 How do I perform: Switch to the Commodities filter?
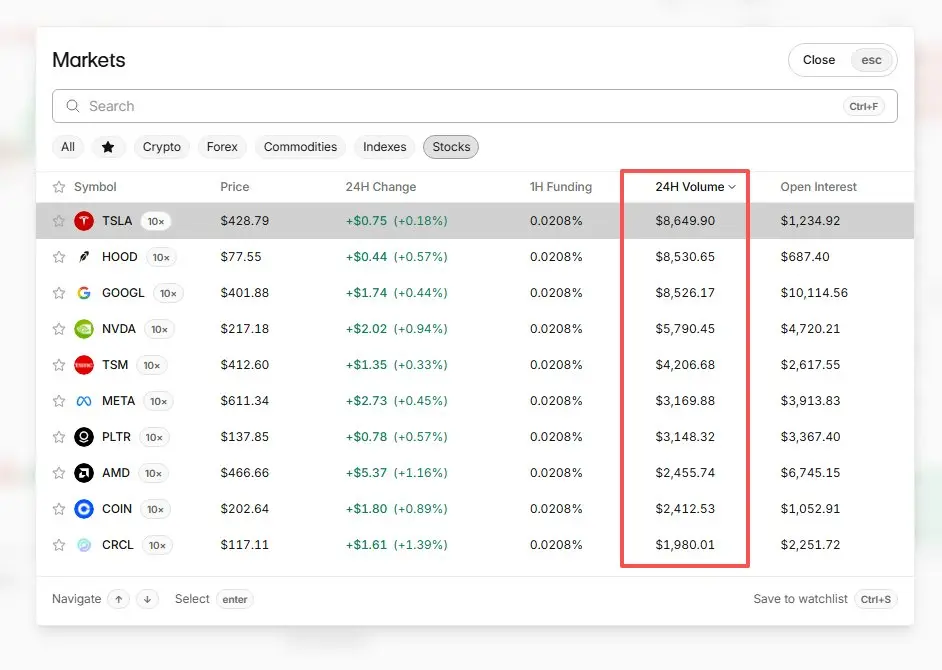pyautogui.click(x=300, y=147)
